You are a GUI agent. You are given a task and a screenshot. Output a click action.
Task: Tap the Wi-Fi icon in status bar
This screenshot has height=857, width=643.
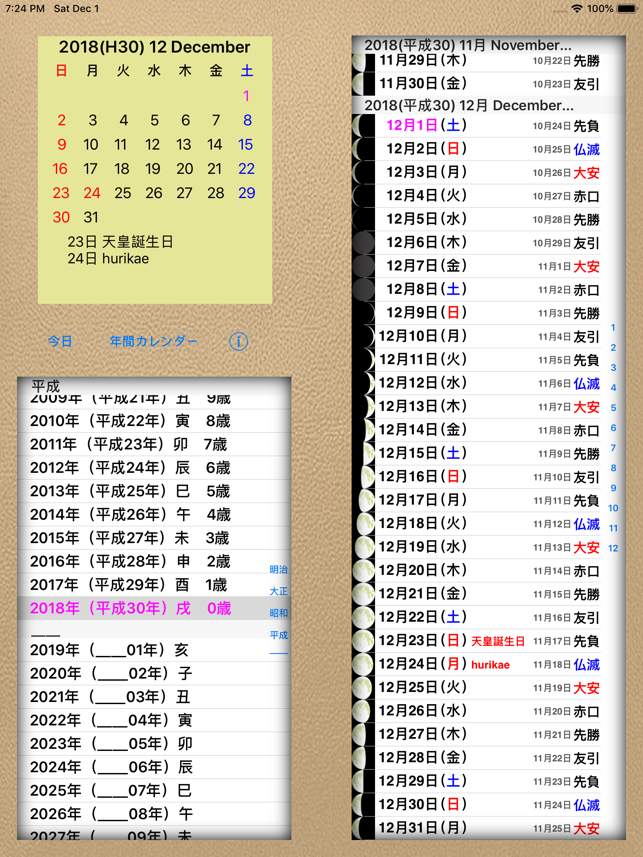(x=577, y=9)
